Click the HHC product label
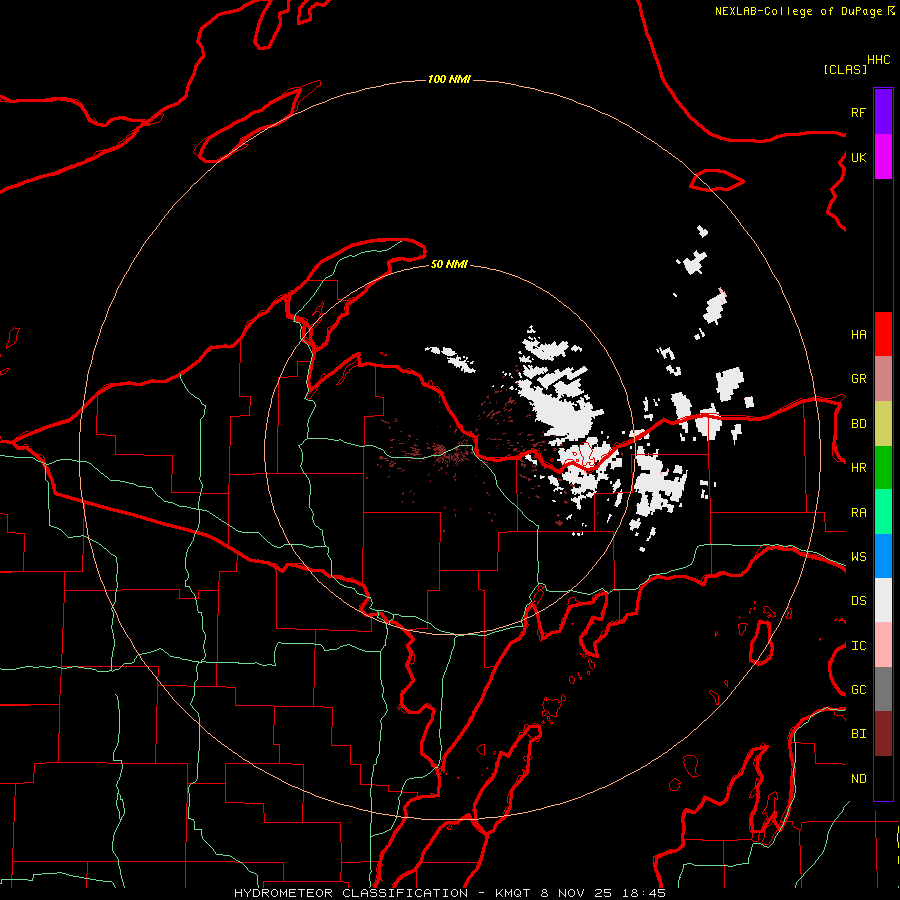The height and width of the screenshot is (900, 900). (879, 60)
